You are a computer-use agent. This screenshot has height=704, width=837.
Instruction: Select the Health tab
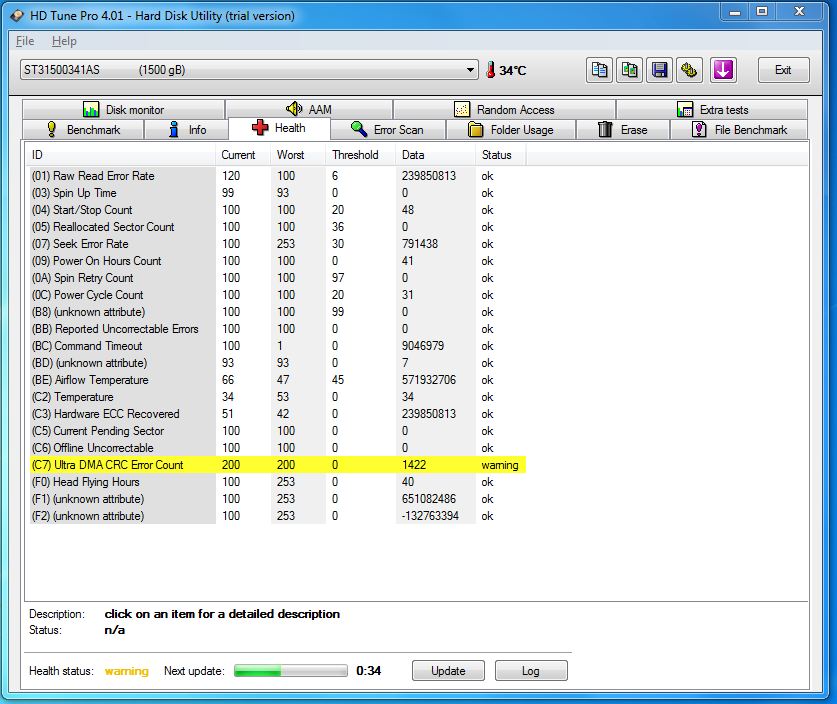tap(279, 128)
